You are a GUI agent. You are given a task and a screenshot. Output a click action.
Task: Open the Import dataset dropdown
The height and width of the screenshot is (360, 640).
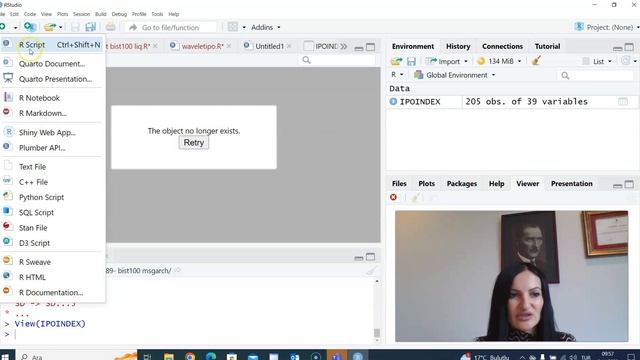pyautogui.click(x=447, y=61)
